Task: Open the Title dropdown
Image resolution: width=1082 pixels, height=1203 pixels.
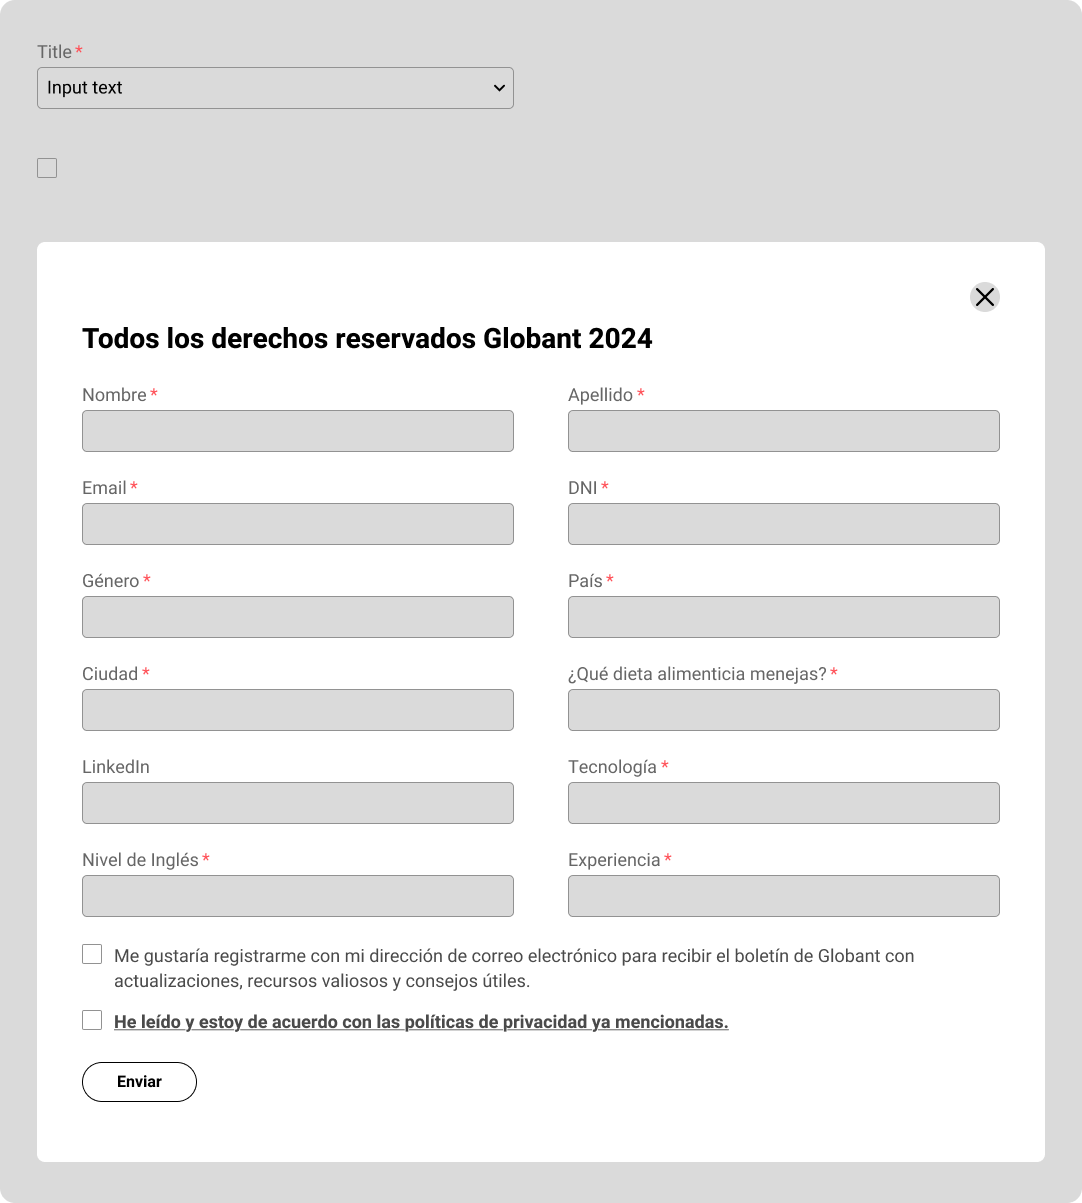Action: 275,88
